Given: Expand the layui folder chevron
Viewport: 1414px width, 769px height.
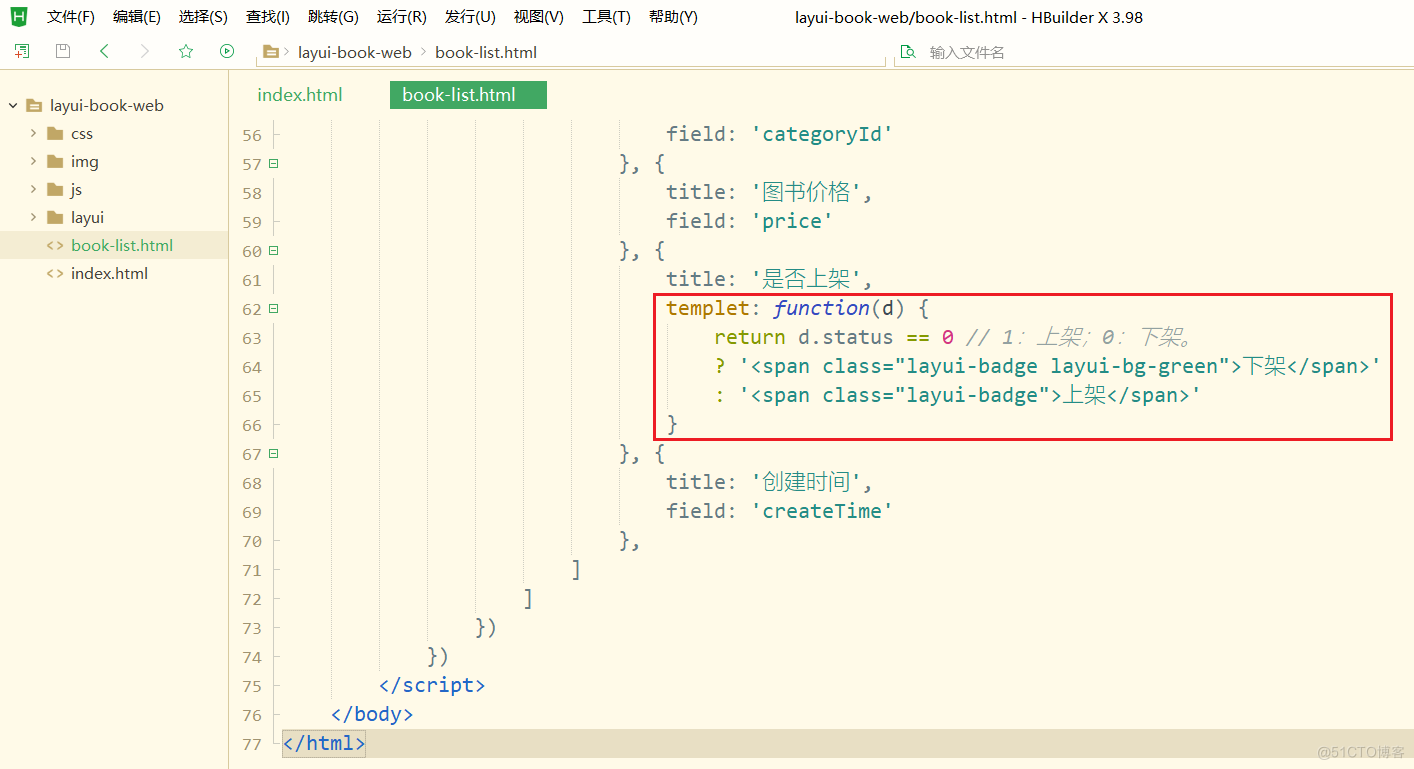Looking at the screenshot, I should [x=33, y=217].
